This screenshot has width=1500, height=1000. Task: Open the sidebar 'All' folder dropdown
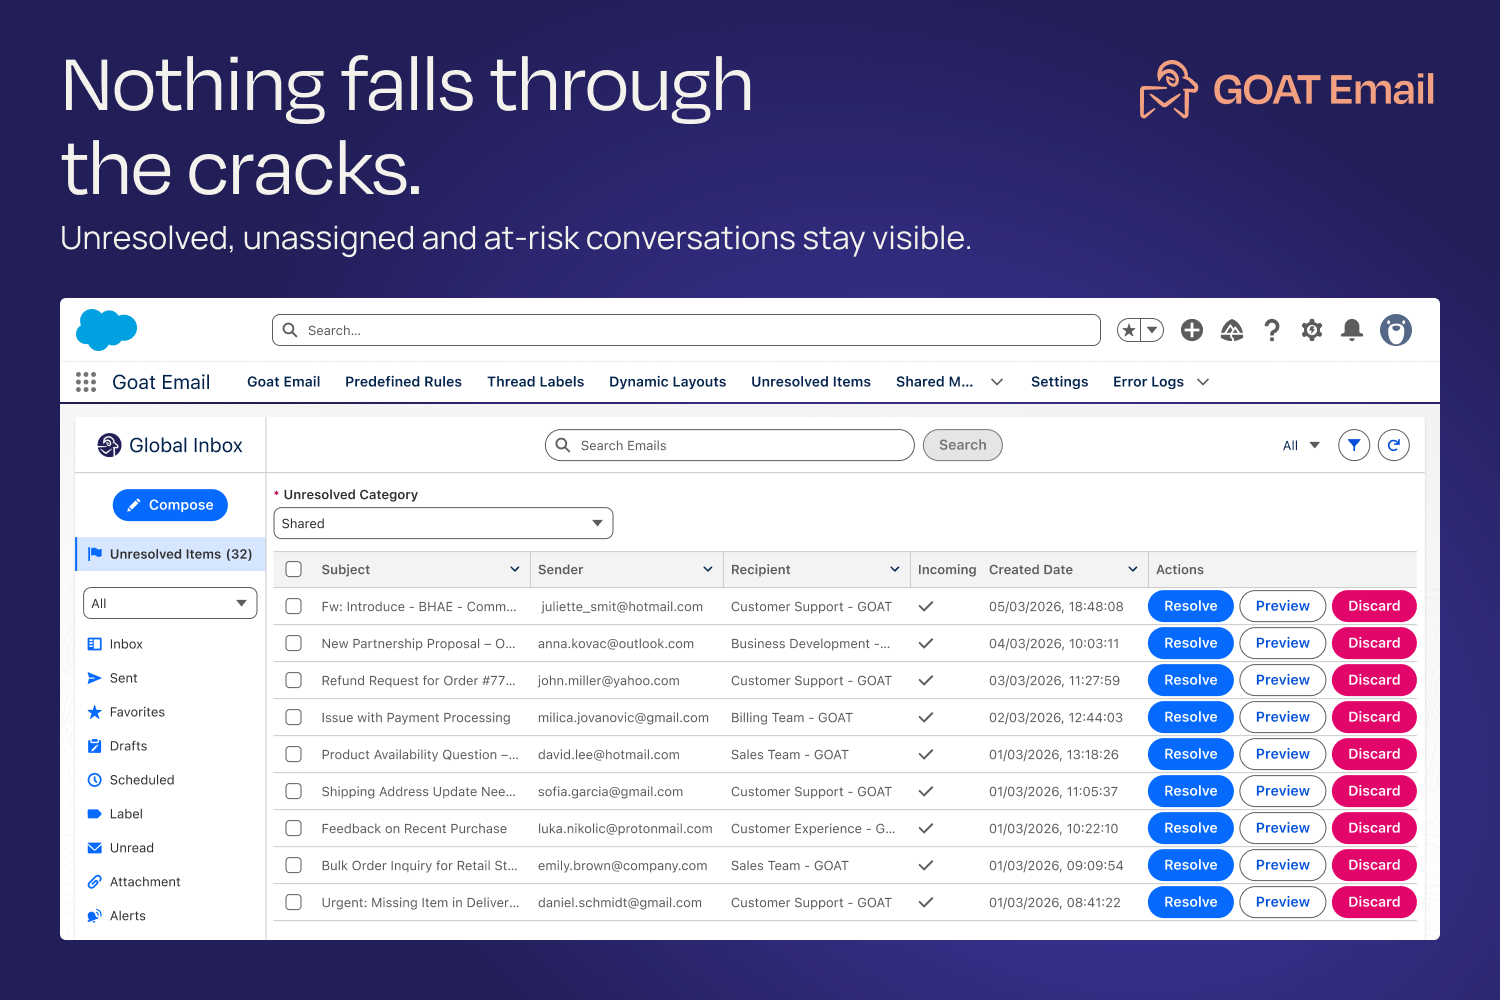click(x=170, y=603)
